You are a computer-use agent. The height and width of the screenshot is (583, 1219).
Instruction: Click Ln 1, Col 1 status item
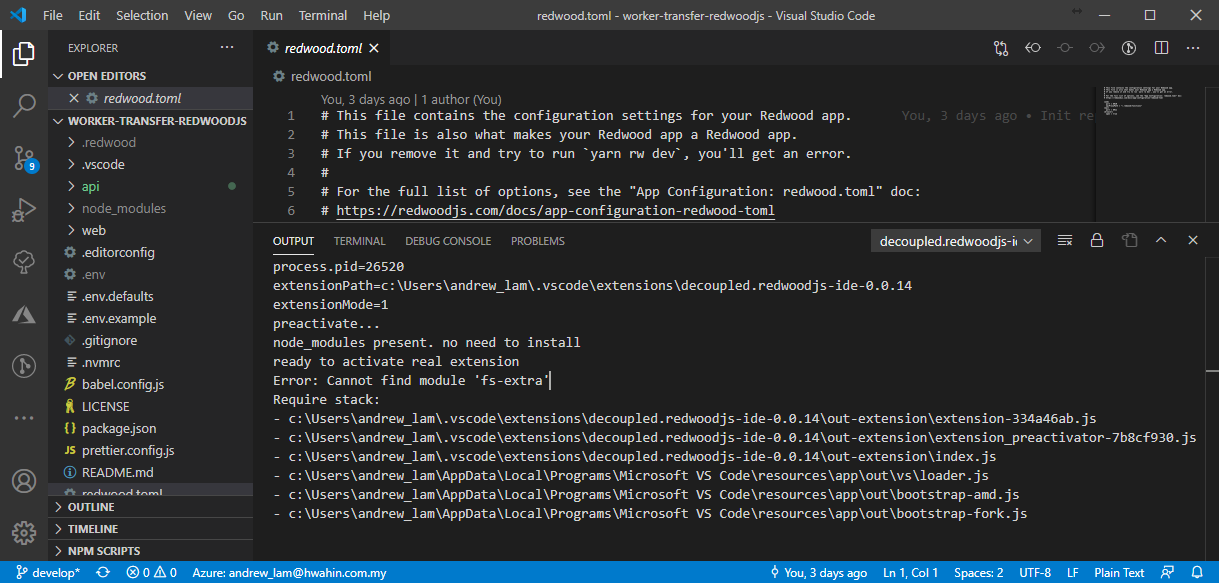pos(911,573)
